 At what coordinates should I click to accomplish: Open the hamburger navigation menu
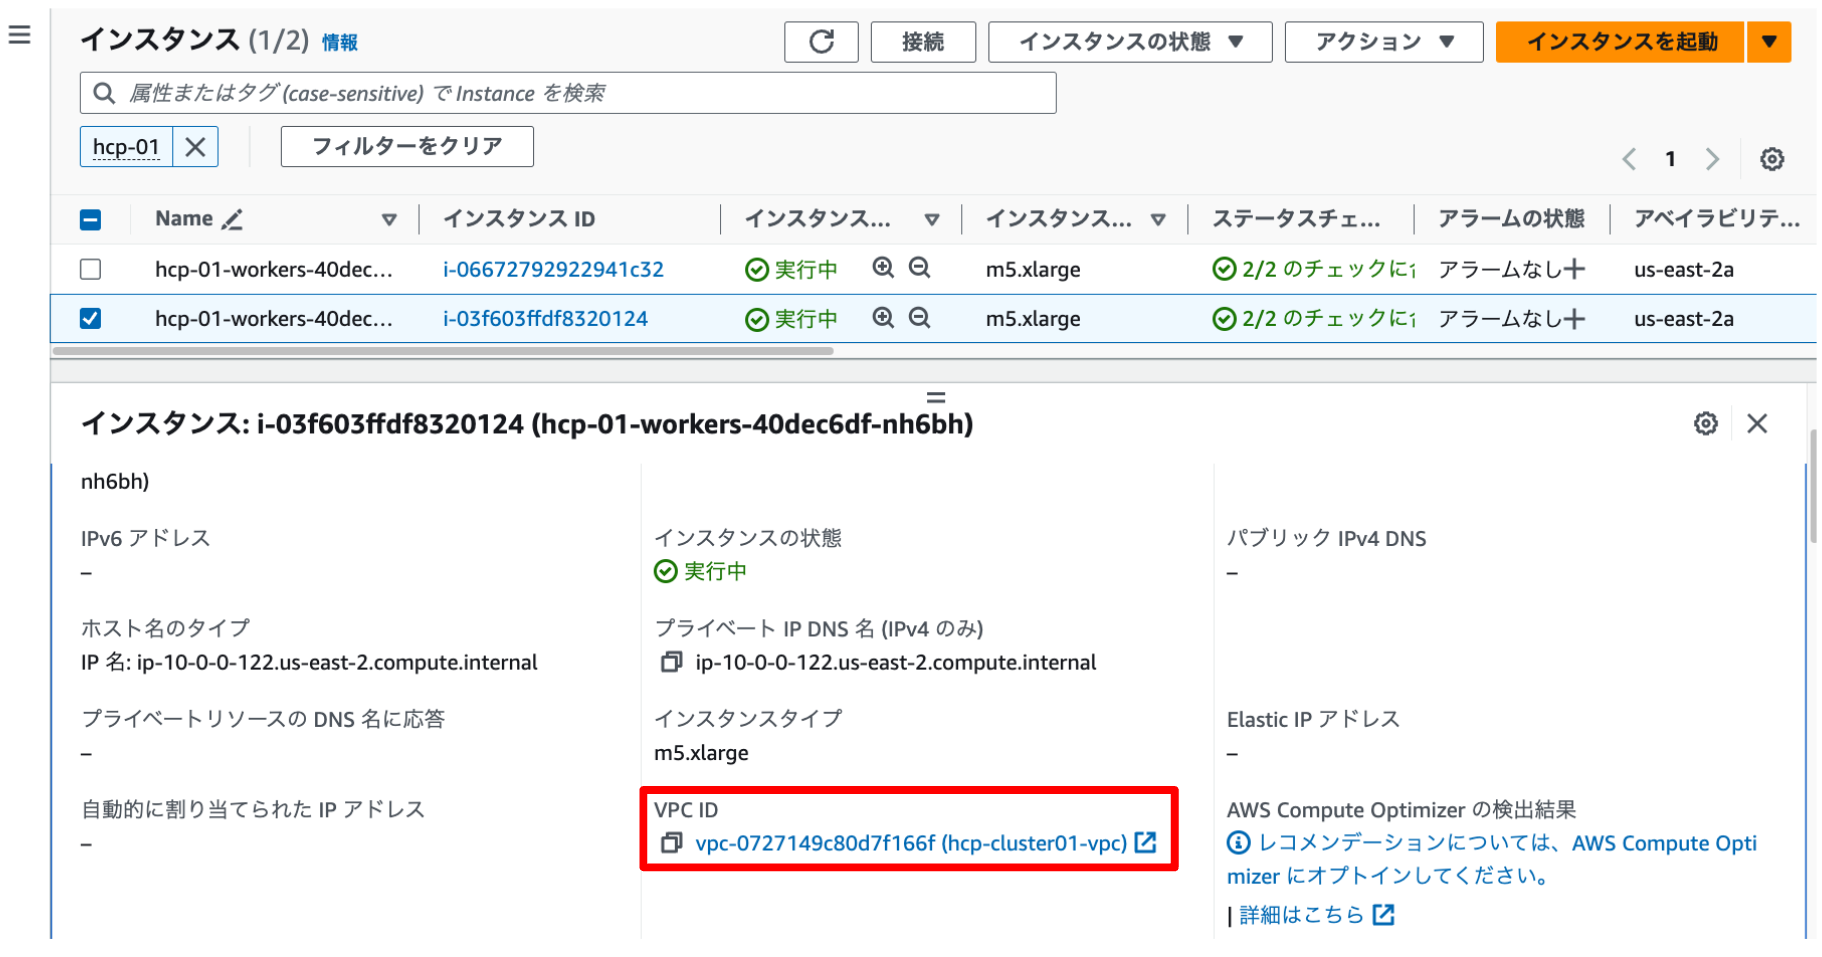click(x=19, y=36)
